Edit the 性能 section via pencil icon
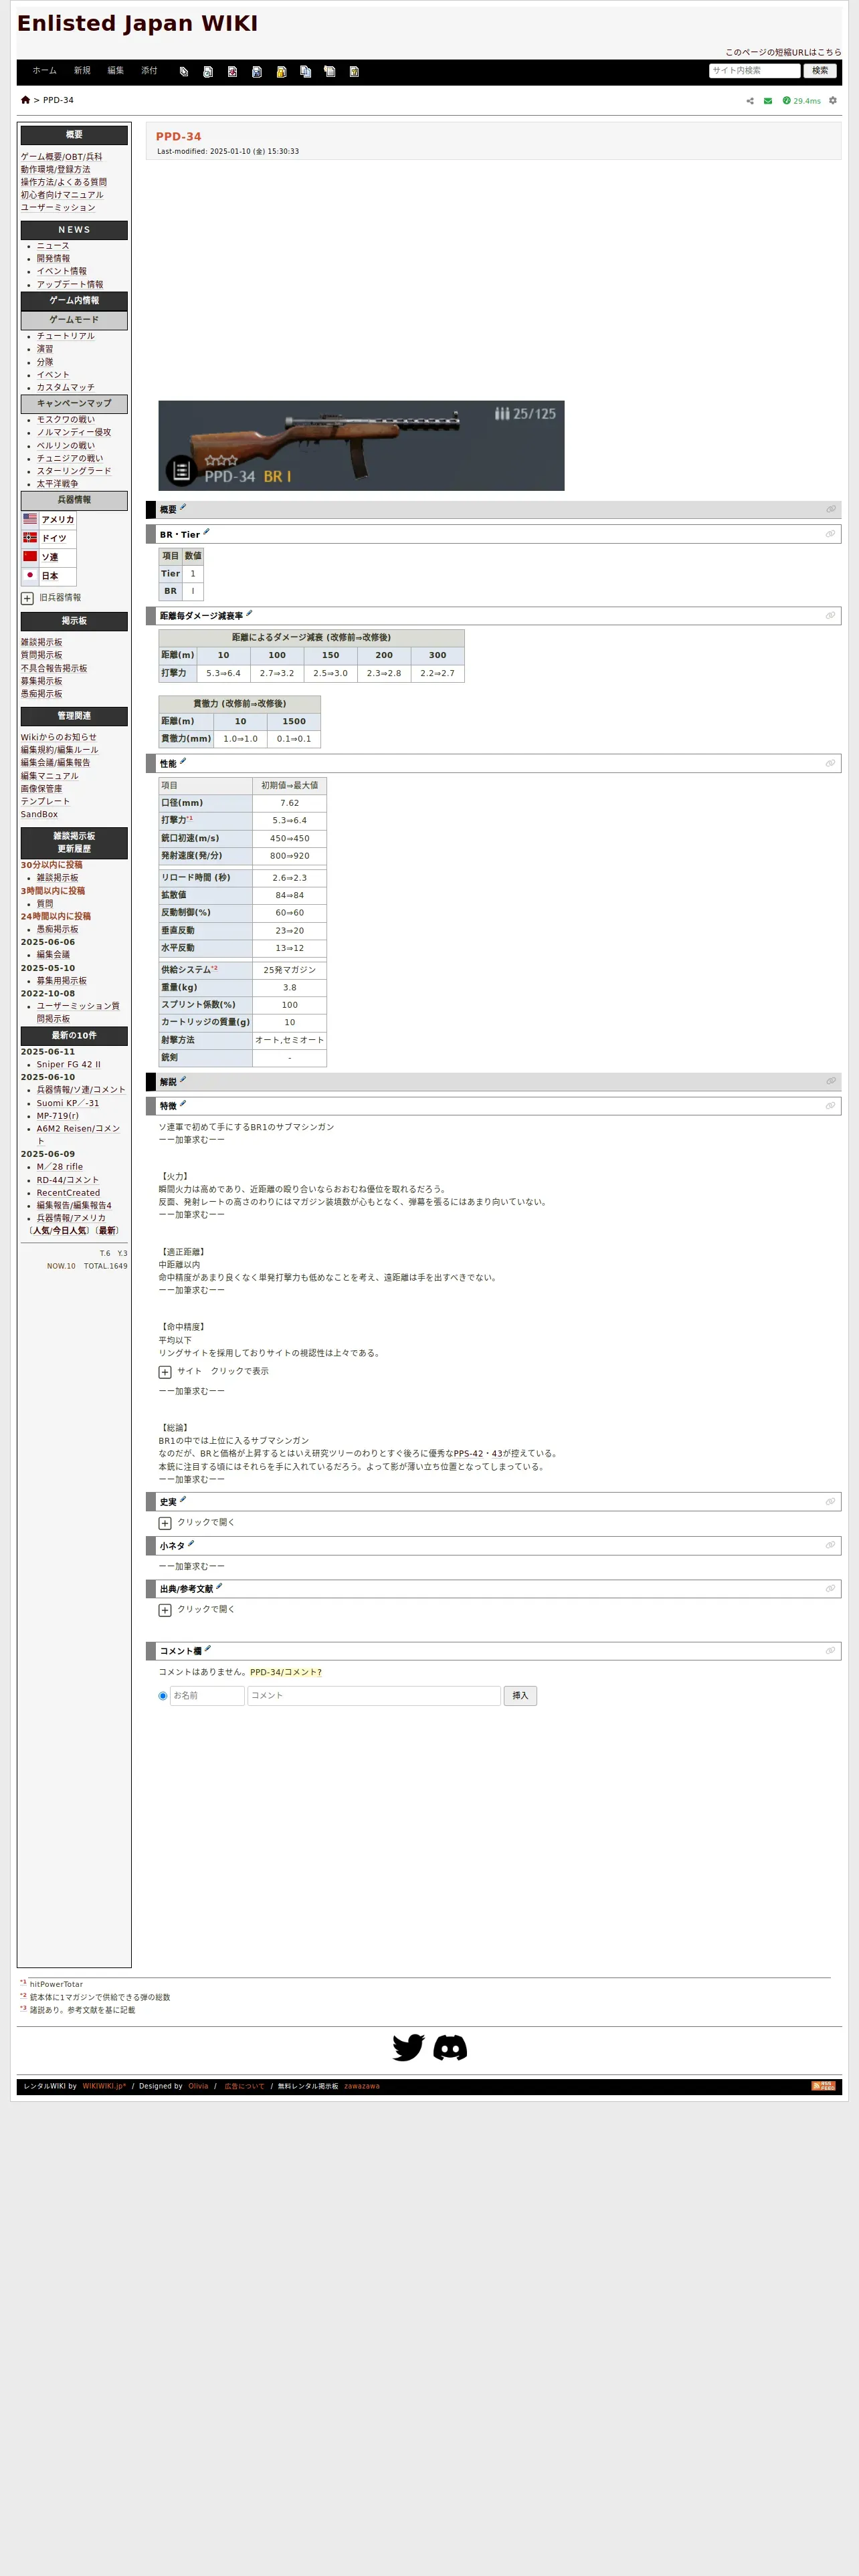This screenshot has width=859, height=2576. [183, 761]
